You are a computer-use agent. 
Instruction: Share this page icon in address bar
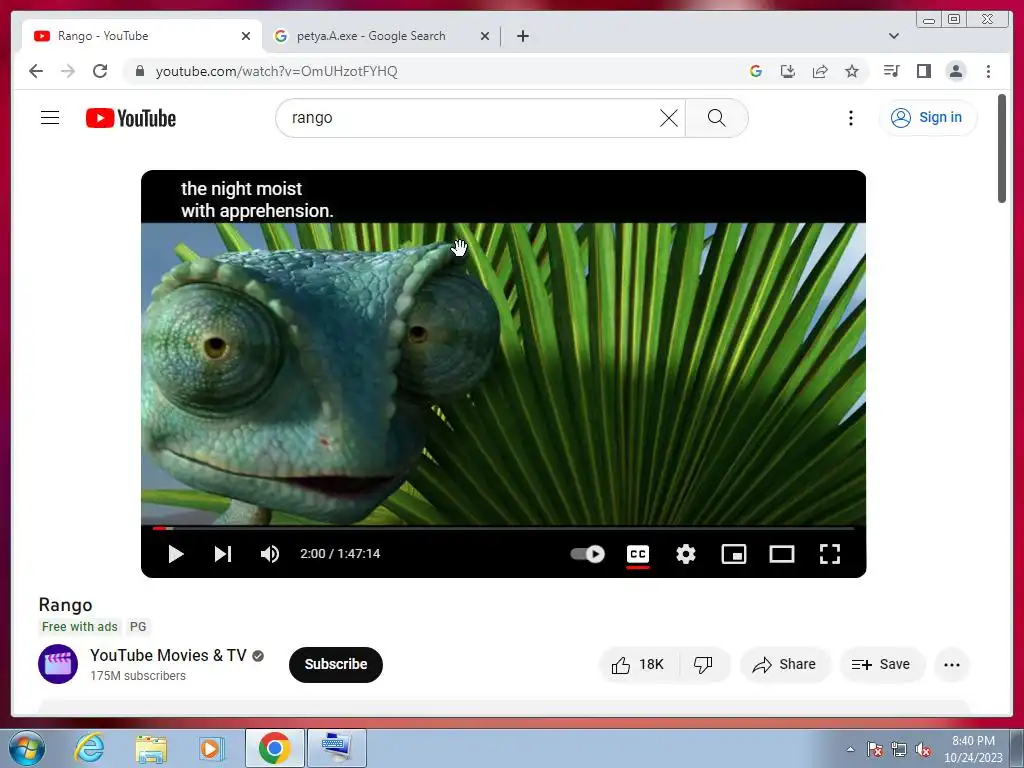pyautogui.click(x=820, y=71)
